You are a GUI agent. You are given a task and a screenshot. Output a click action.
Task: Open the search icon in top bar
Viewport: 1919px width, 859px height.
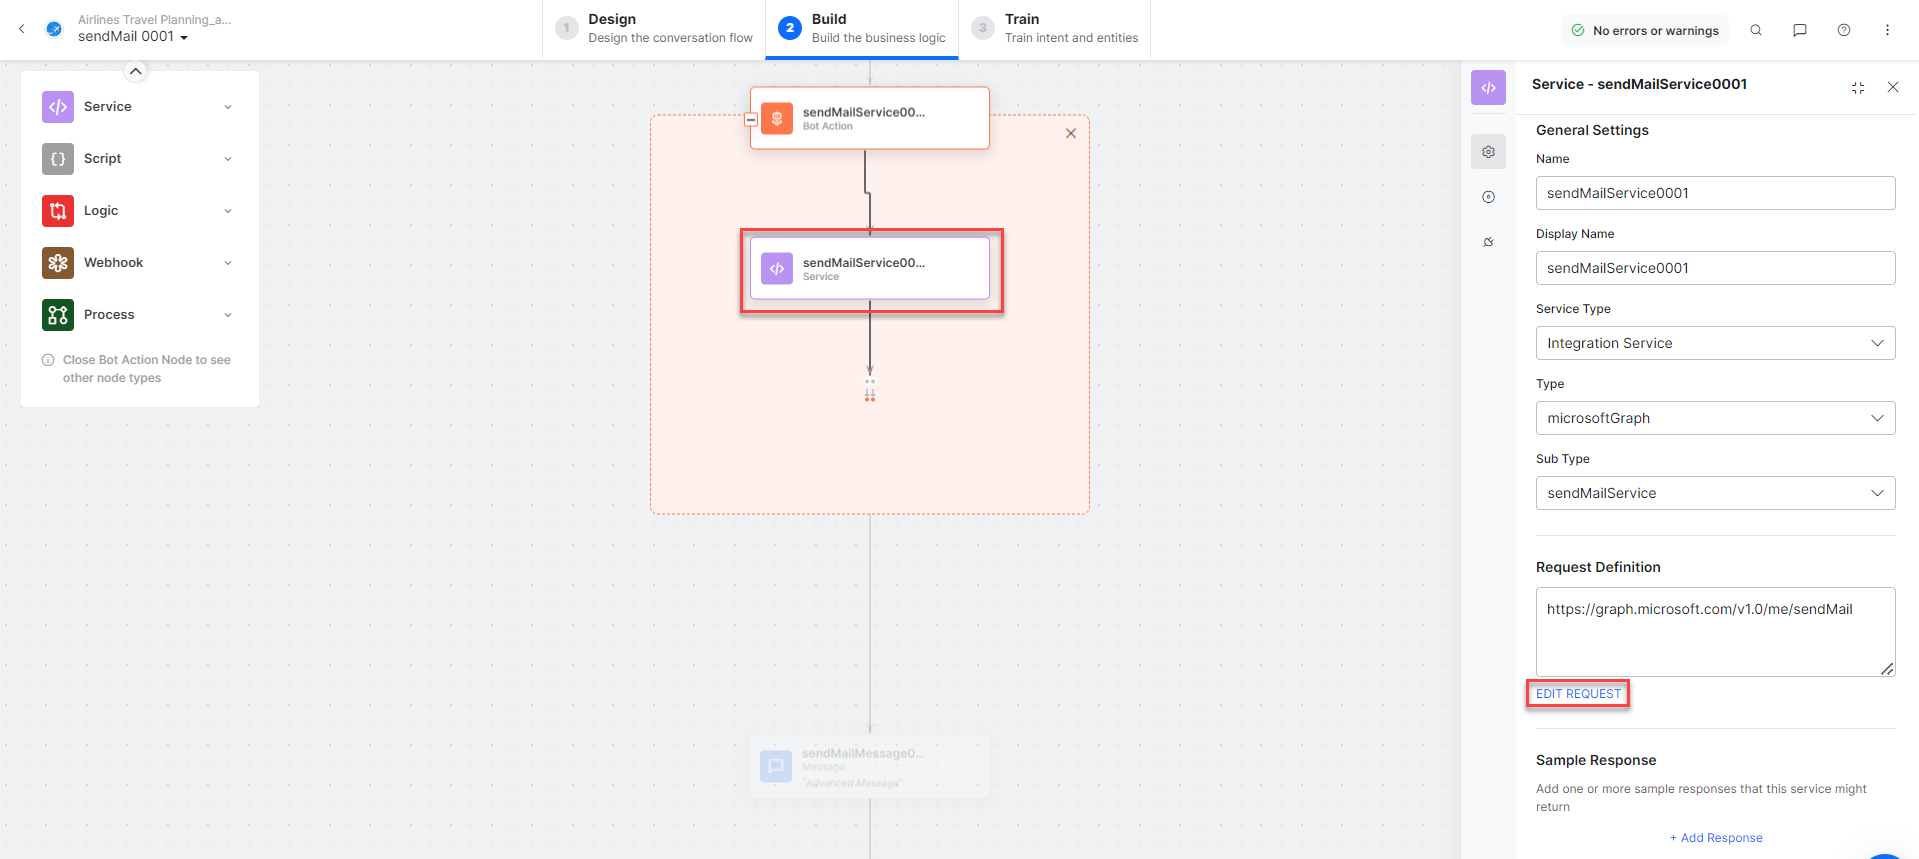tap(1756, 30)
